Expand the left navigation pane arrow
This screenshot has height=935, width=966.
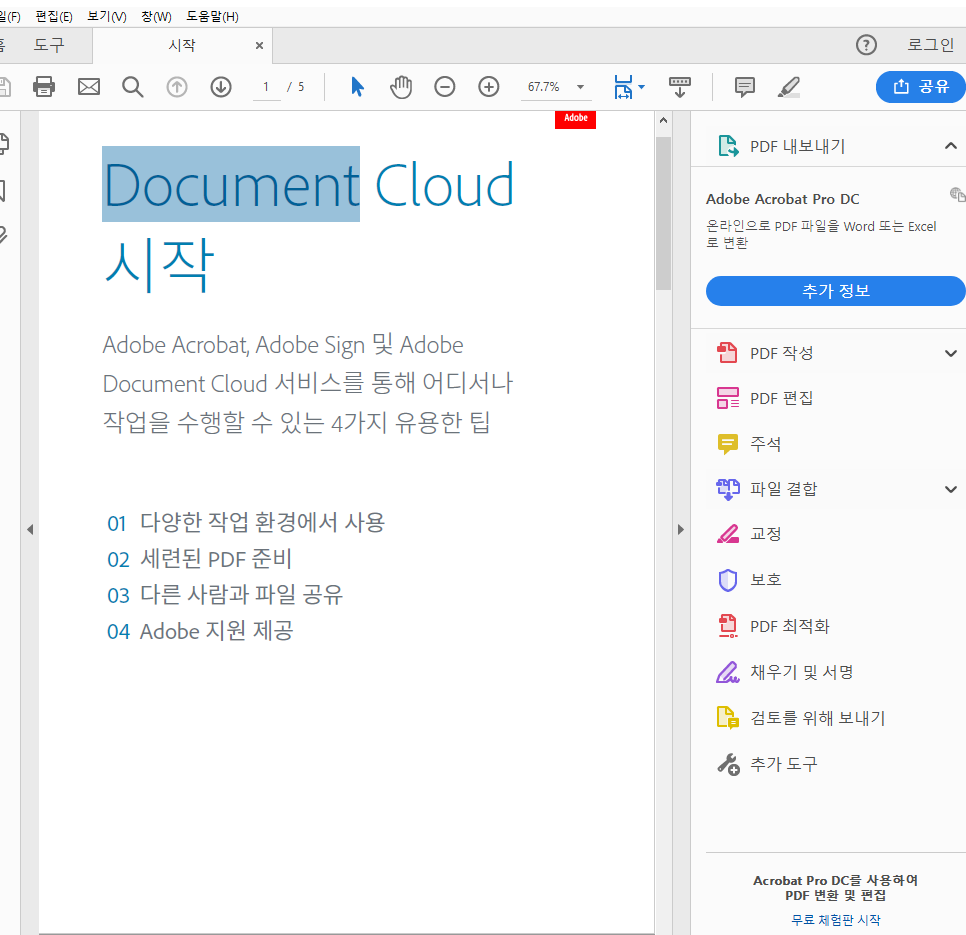click(30, 529)
